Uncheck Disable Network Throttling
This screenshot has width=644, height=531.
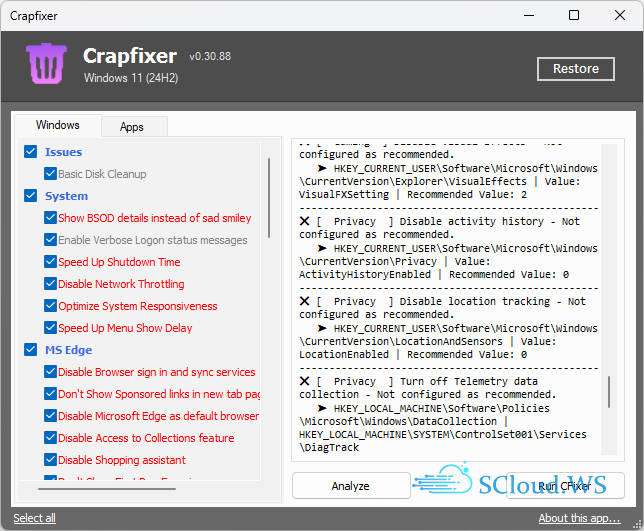point(50,283)
